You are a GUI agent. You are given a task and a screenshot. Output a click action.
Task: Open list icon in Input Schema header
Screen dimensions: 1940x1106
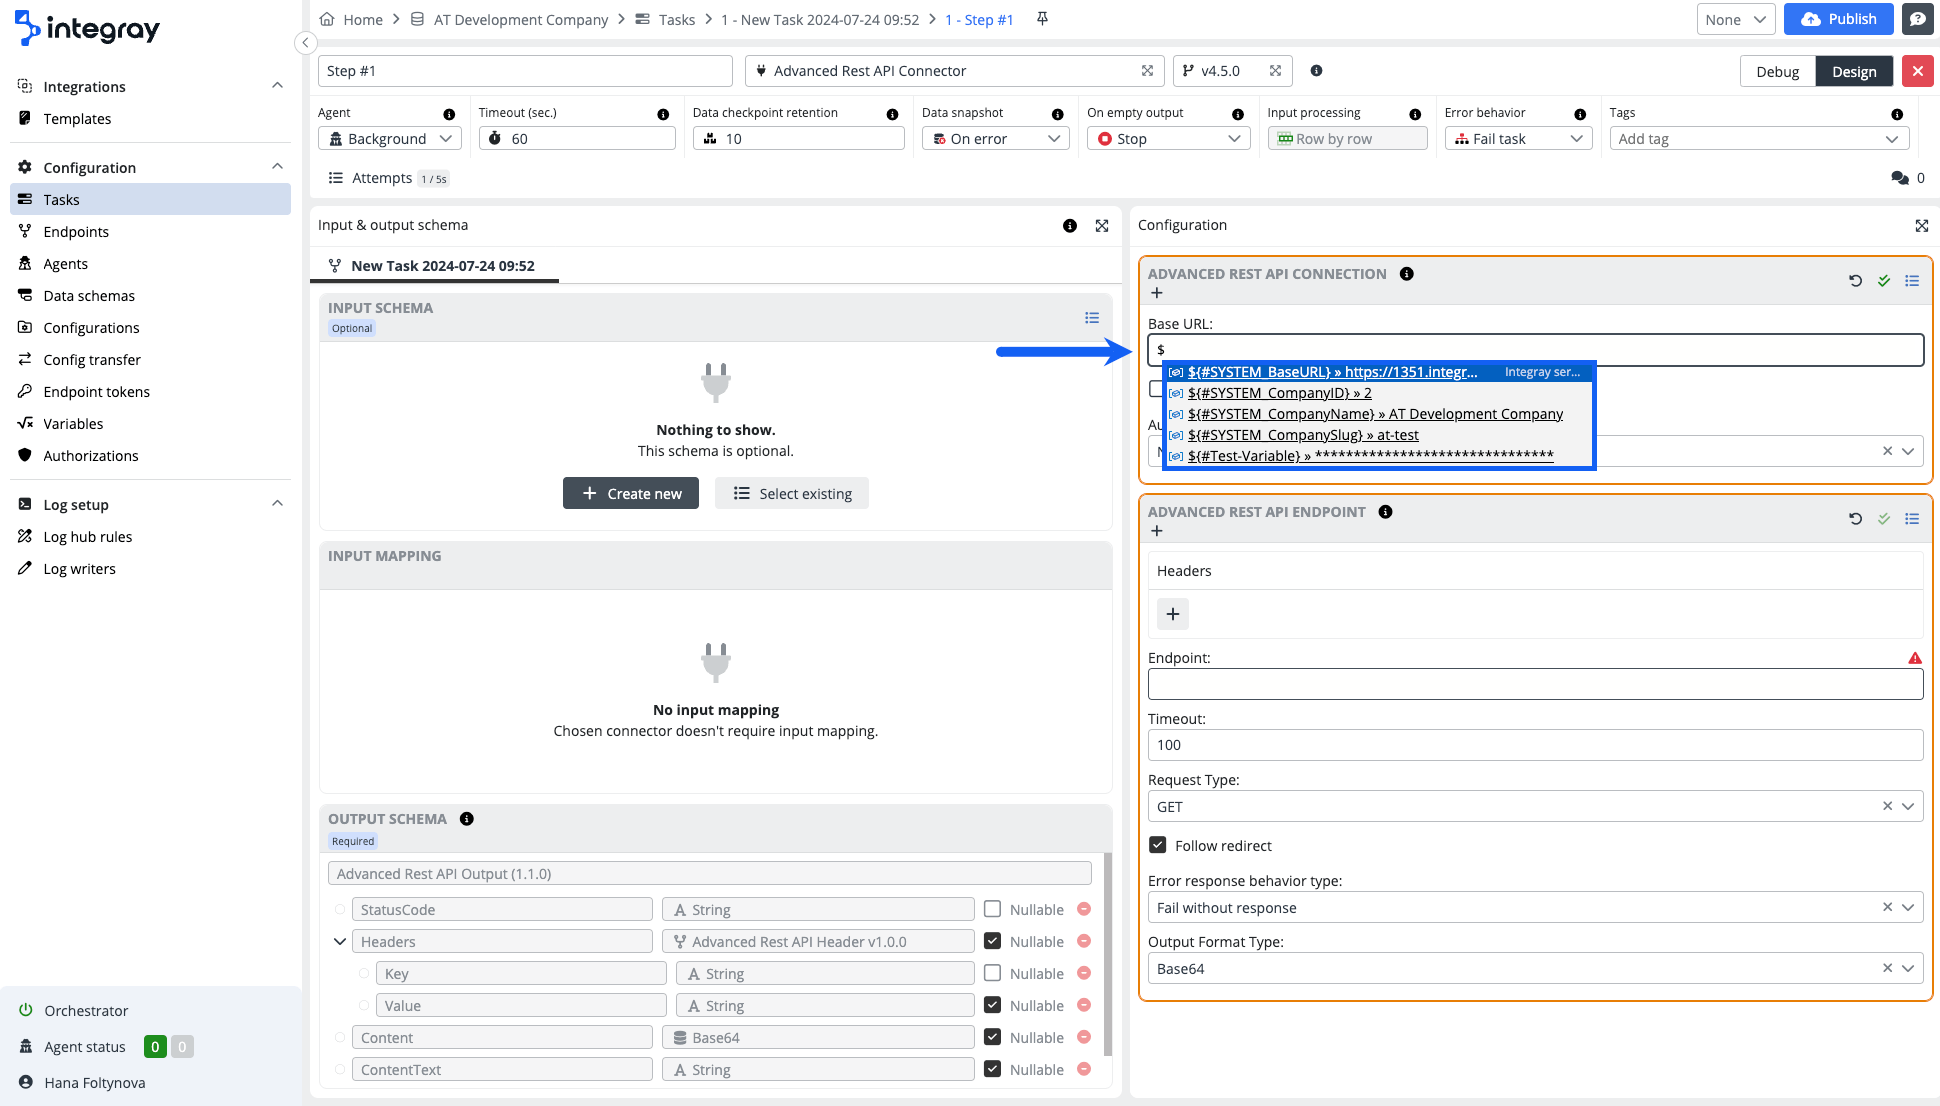[x=1092, y=318]
